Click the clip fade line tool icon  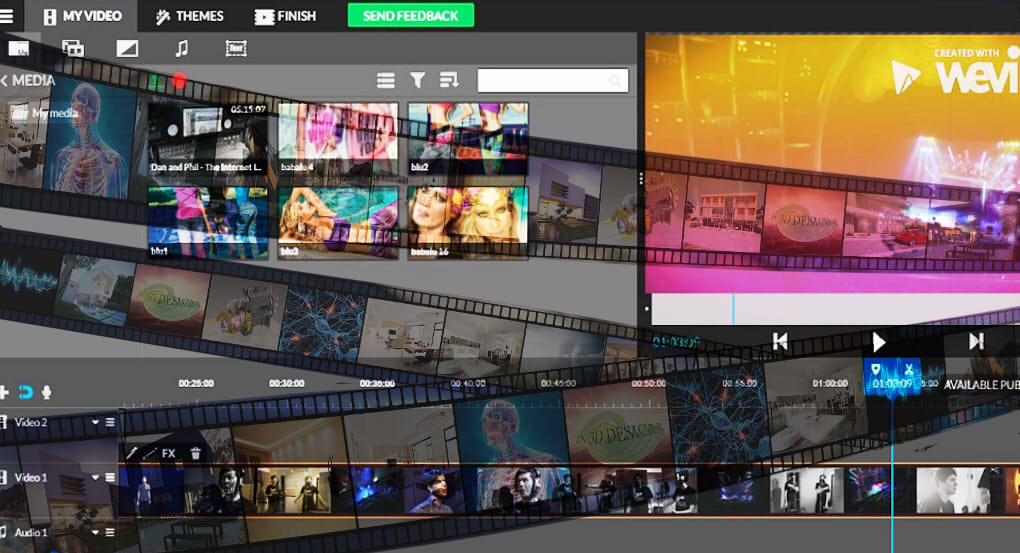[x=150, y=453]
